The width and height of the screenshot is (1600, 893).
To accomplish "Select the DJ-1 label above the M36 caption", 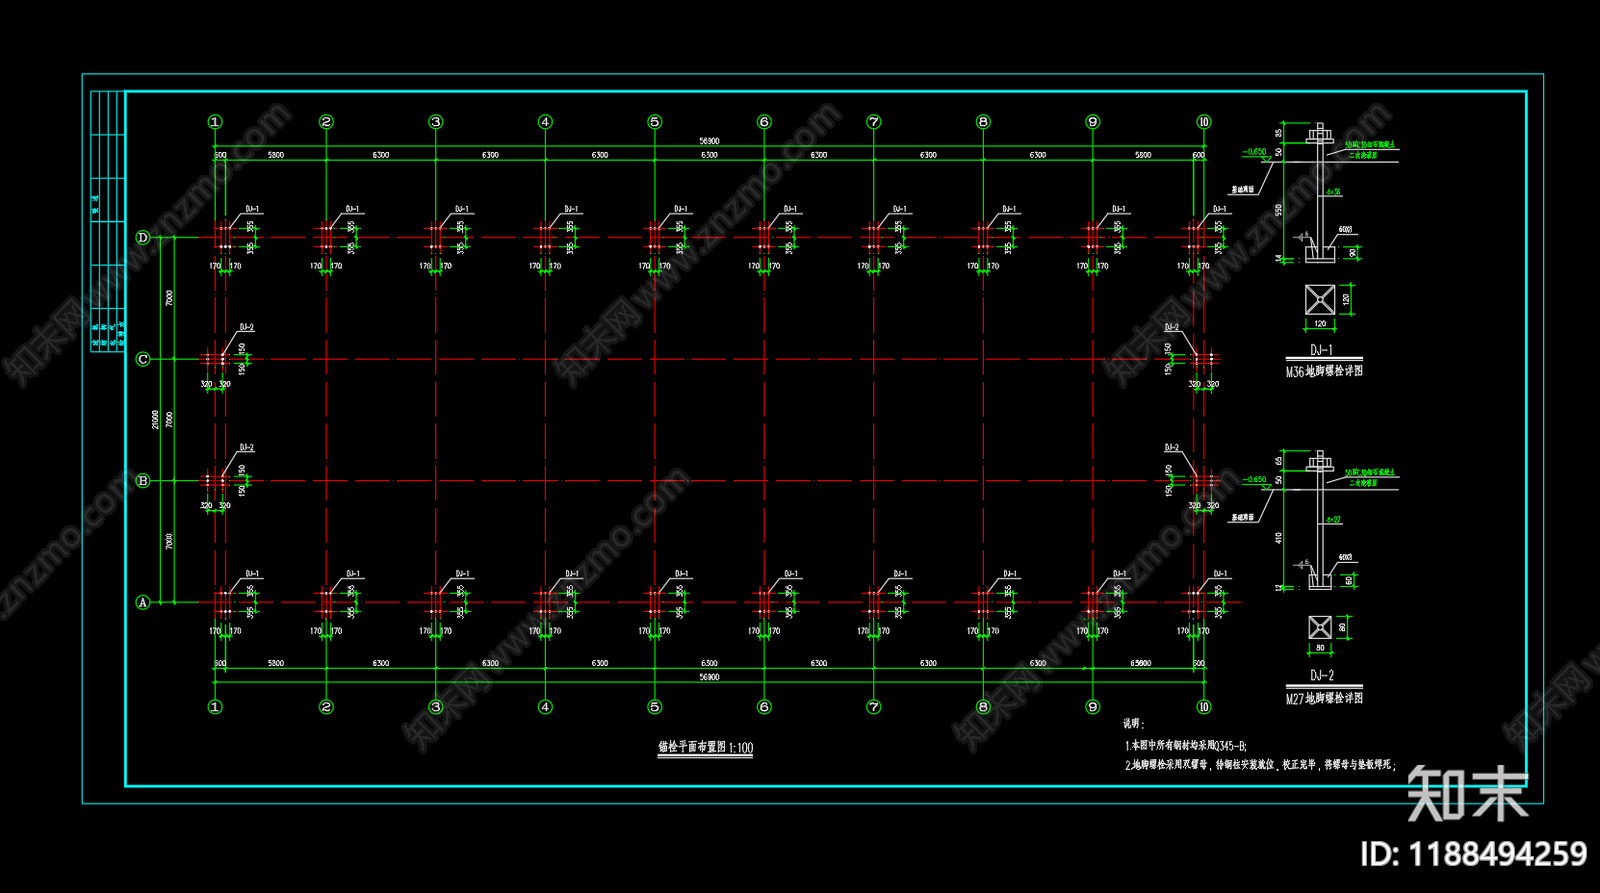I will click(1321, 350).
